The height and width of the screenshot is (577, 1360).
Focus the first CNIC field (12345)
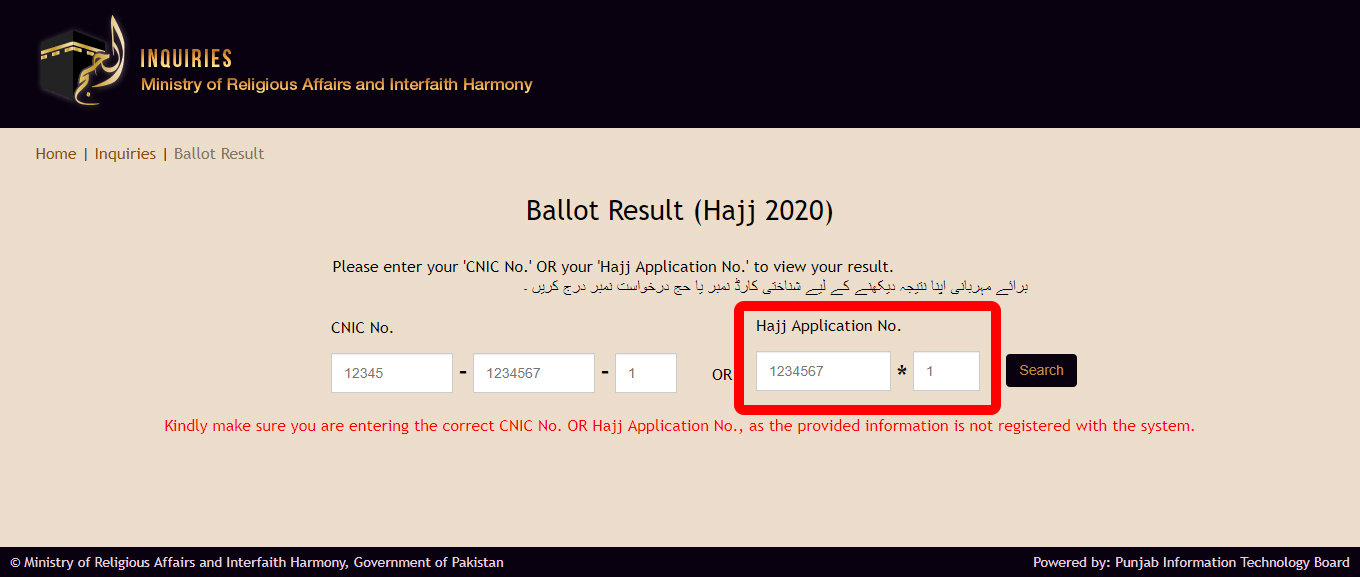click(x=391, y=373)
